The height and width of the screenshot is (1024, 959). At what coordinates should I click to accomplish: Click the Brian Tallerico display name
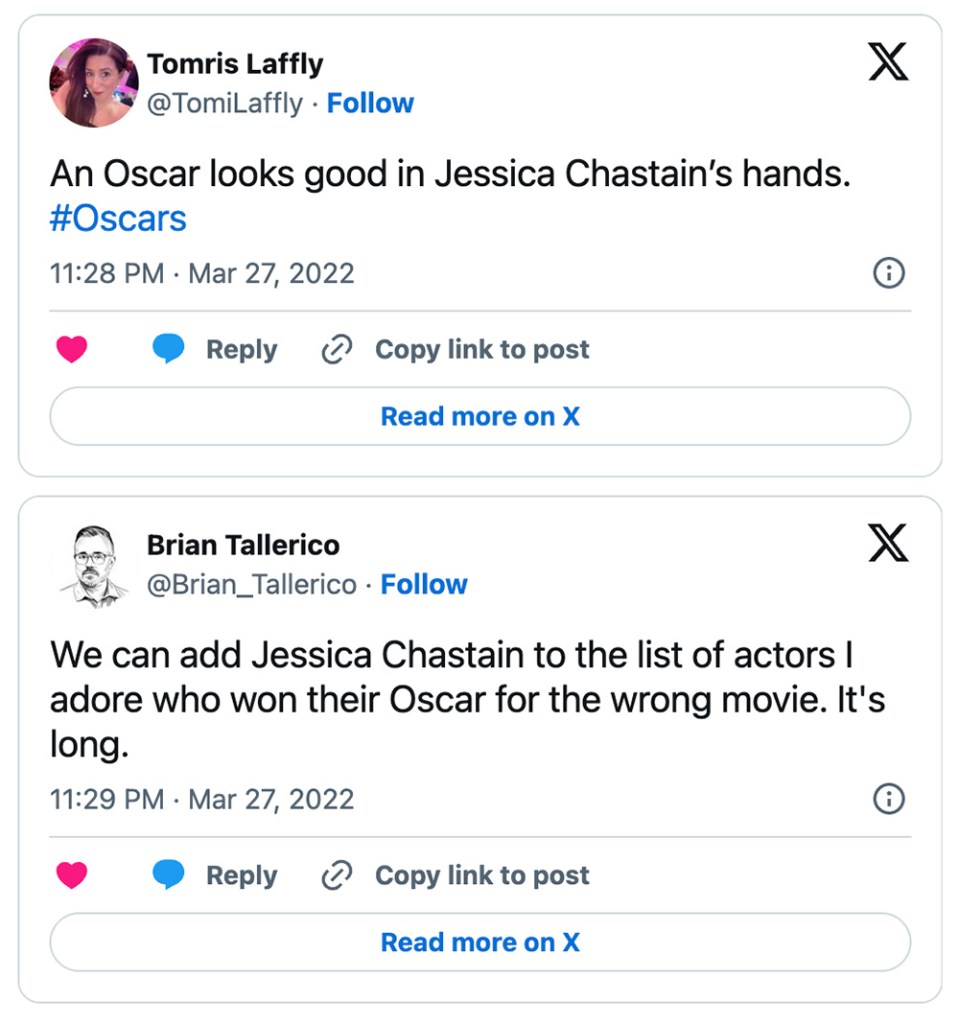243,545
